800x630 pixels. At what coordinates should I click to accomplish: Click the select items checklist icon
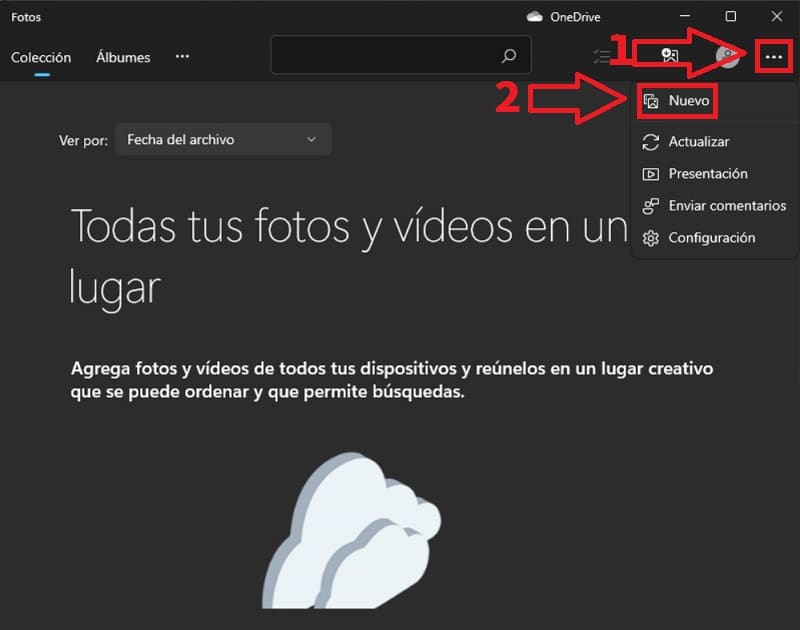[602, 56]
